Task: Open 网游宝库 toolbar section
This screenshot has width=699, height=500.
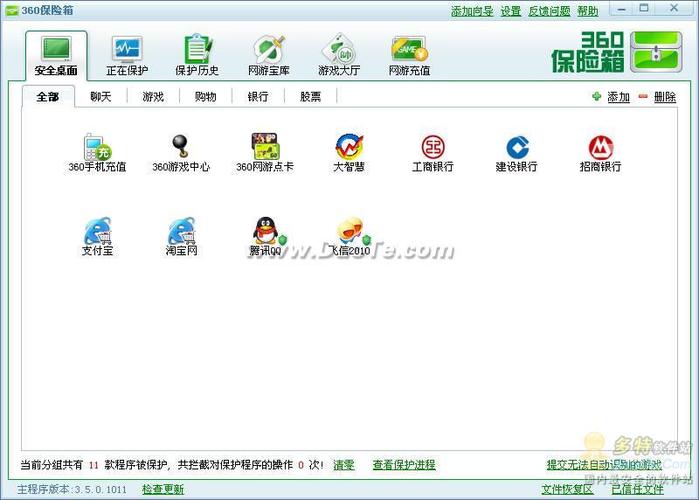Action: (x=268, y=55)
